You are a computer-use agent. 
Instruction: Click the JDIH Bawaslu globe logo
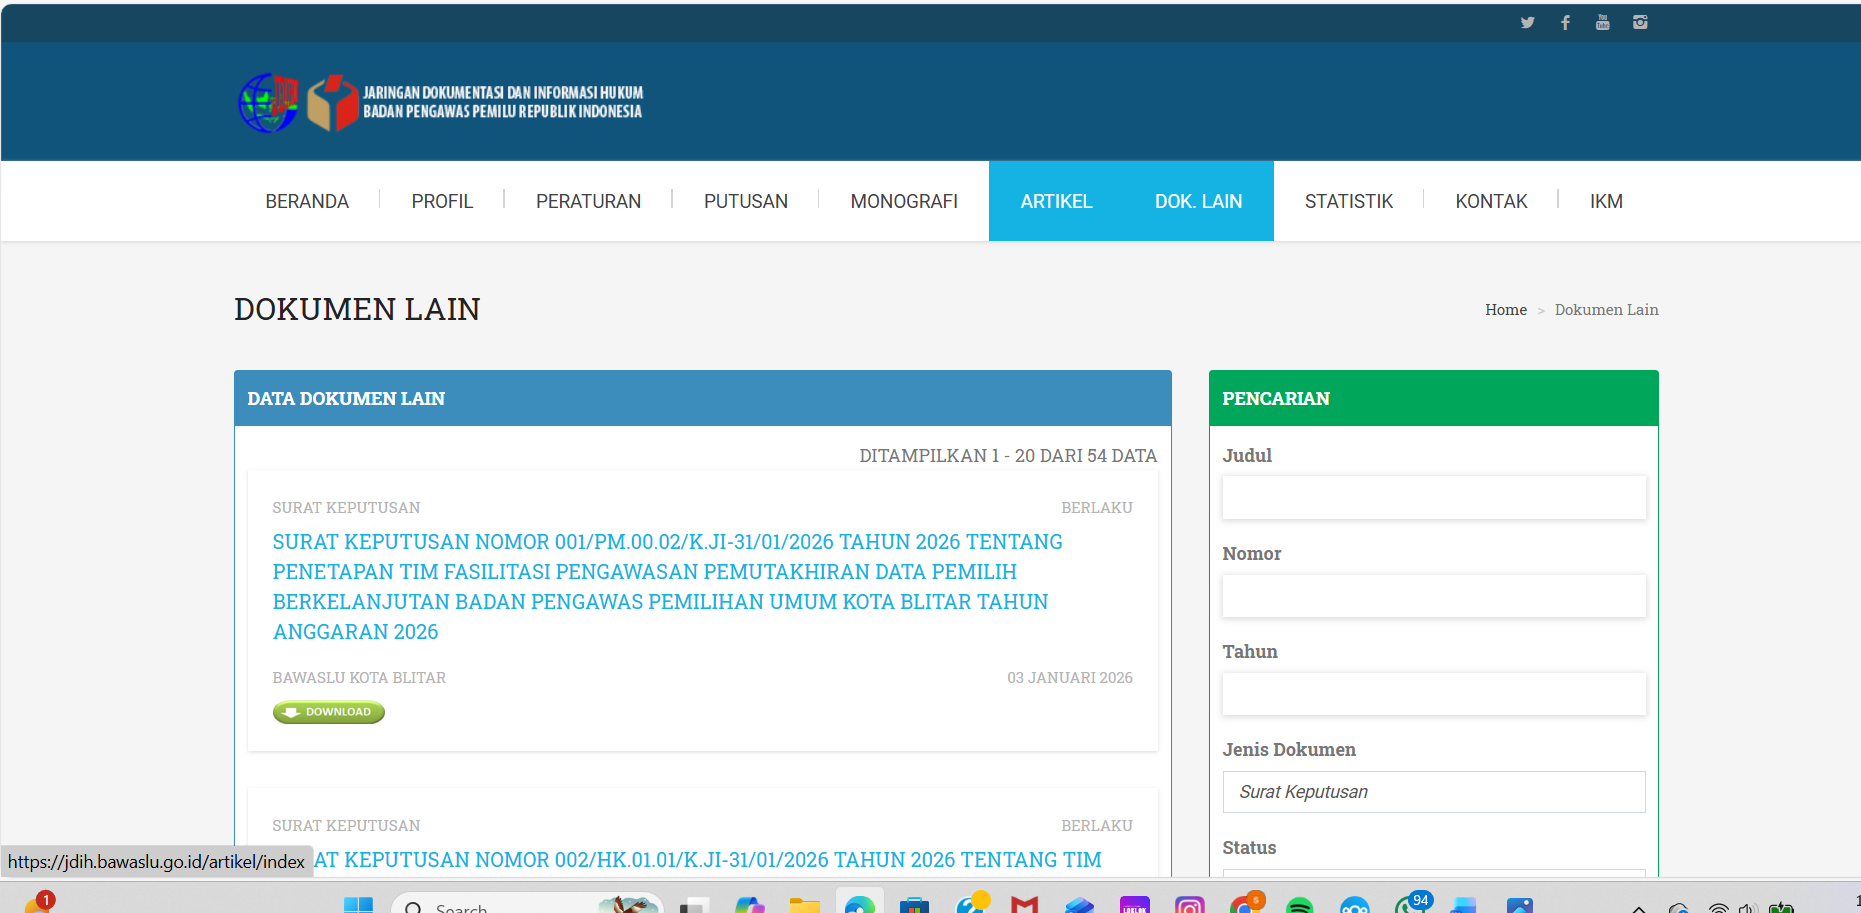tap(268, 102)
